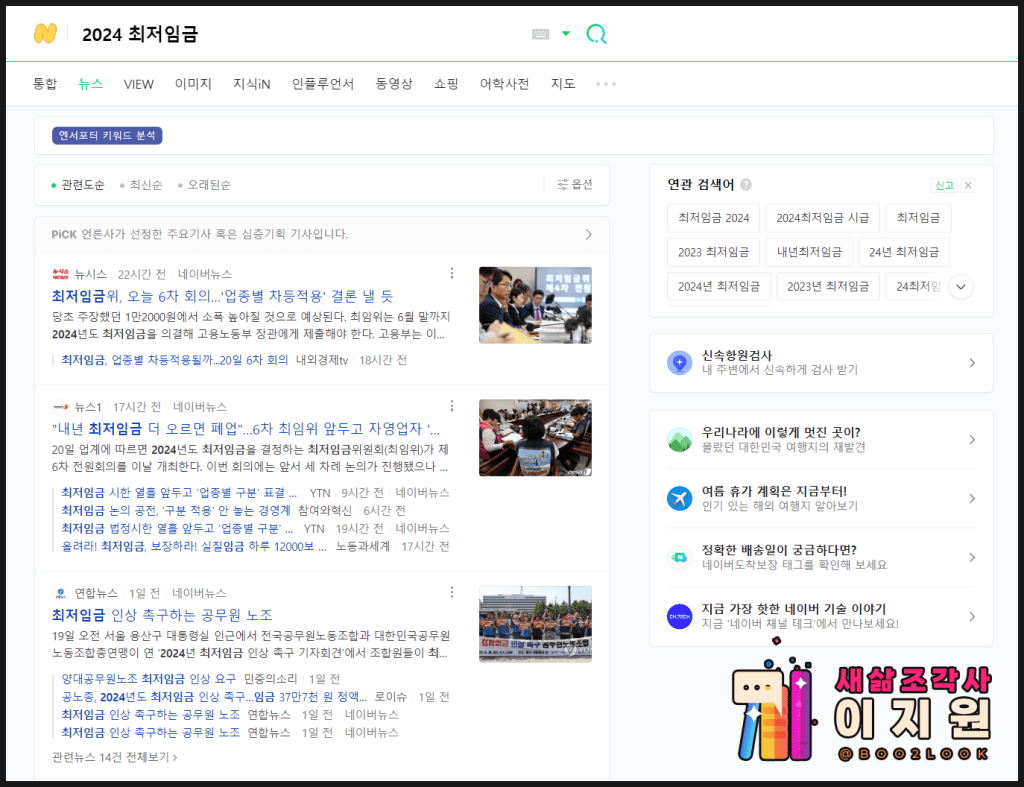Image resolution: width=1024 pixels, height=787 pixels.
Task: Open the three-dot menu for the 뉴스1 article
Action: tap(452, 406)
